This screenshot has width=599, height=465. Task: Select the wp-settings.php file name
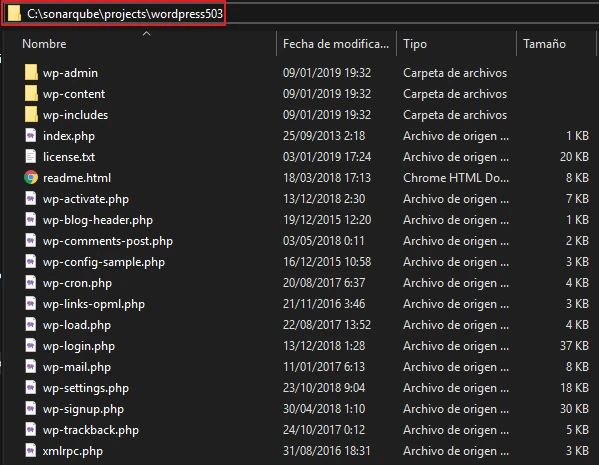(x=86, y=388)
